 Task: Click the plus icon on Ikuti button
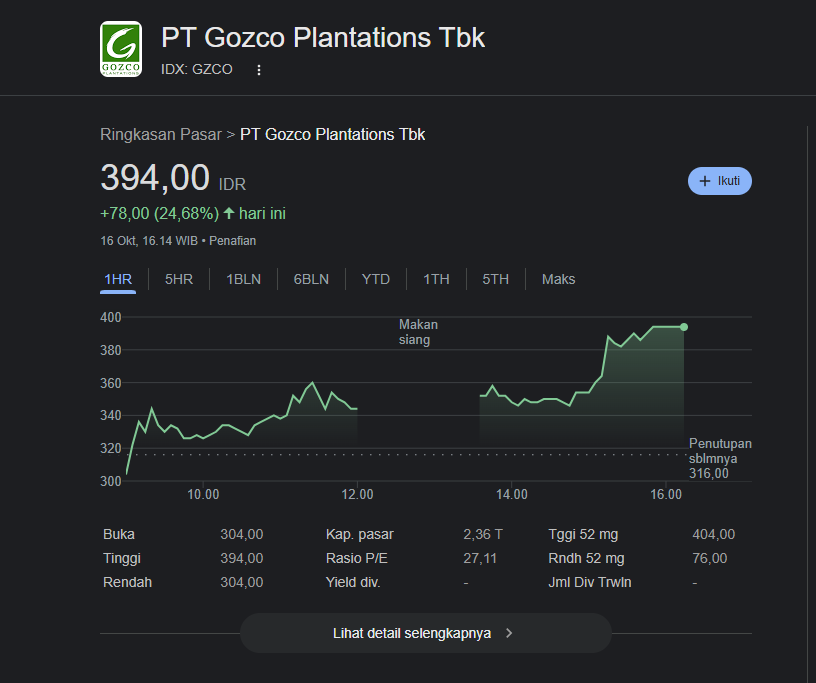click(x=705, y=181)
